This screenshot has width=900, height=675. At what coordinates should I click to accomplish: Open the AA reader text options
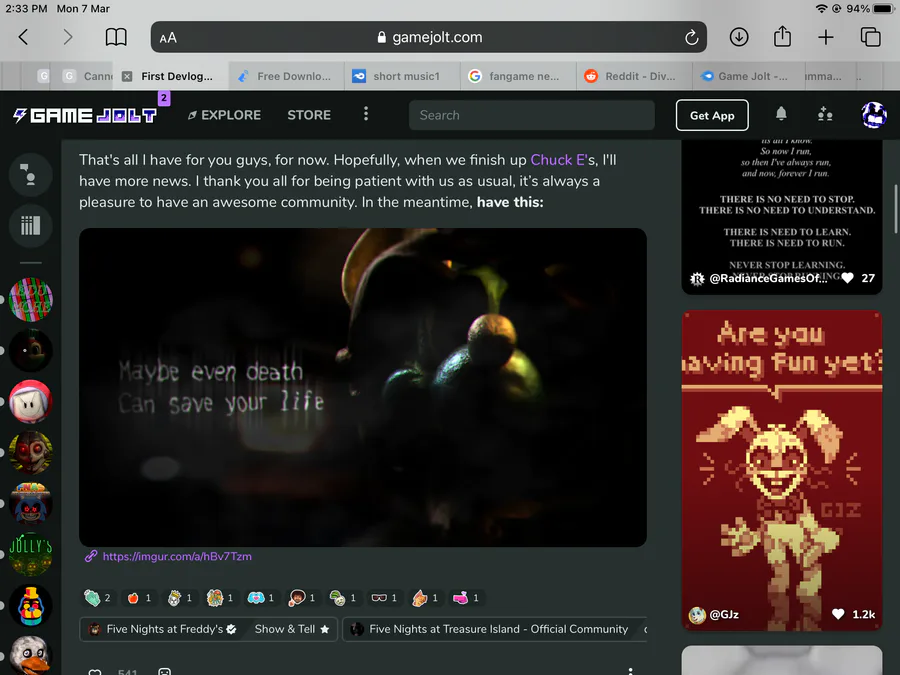[168, 38]
